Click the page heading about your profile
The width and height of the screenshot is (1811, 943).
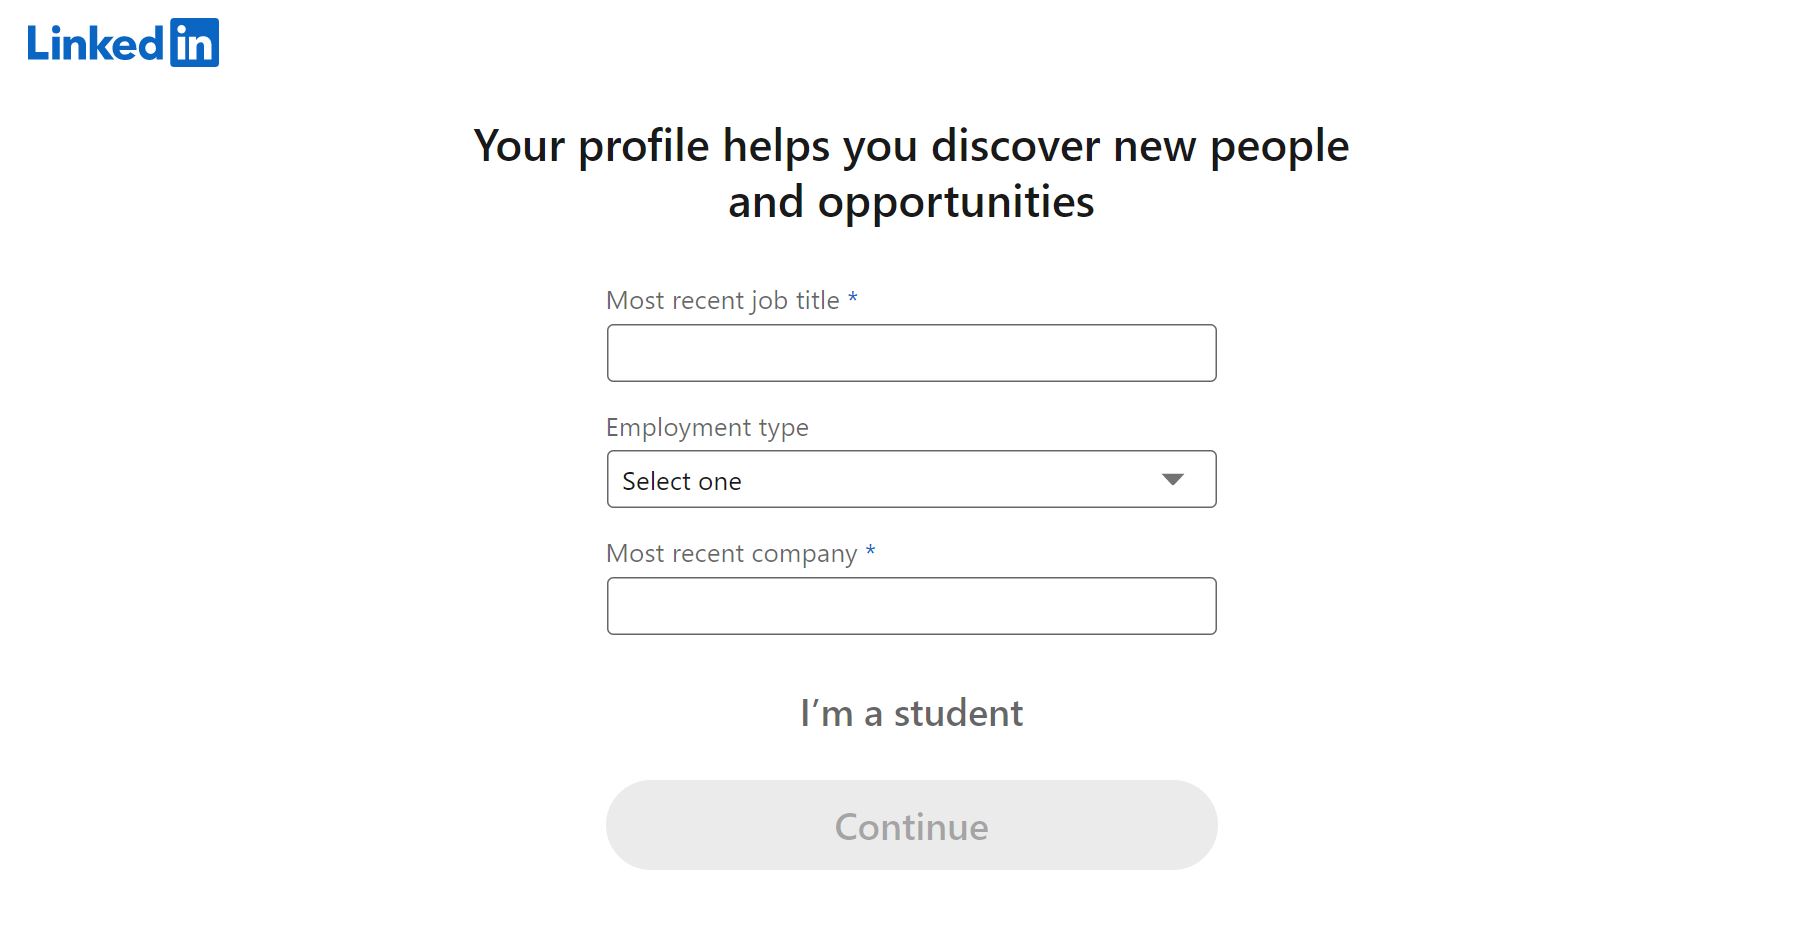click(x=910, y=173)
